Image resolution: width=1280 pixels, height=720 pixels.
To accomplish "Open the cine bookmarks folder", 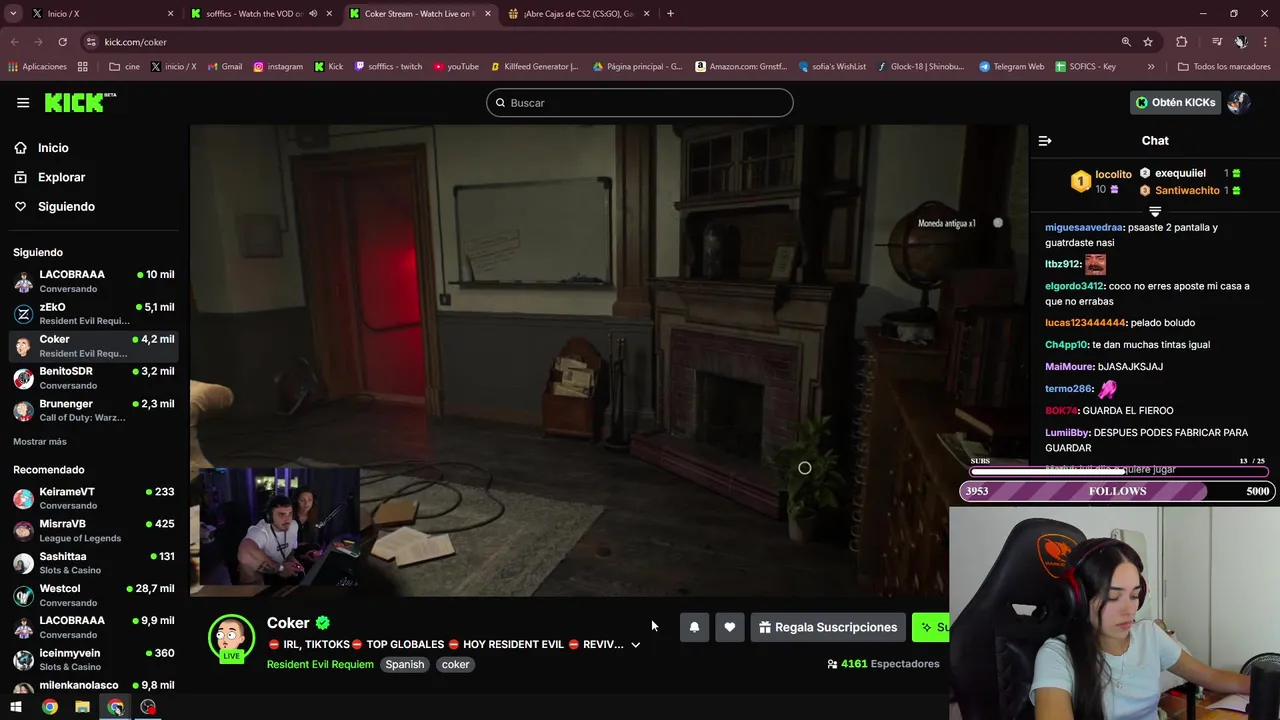I will 125,67.
